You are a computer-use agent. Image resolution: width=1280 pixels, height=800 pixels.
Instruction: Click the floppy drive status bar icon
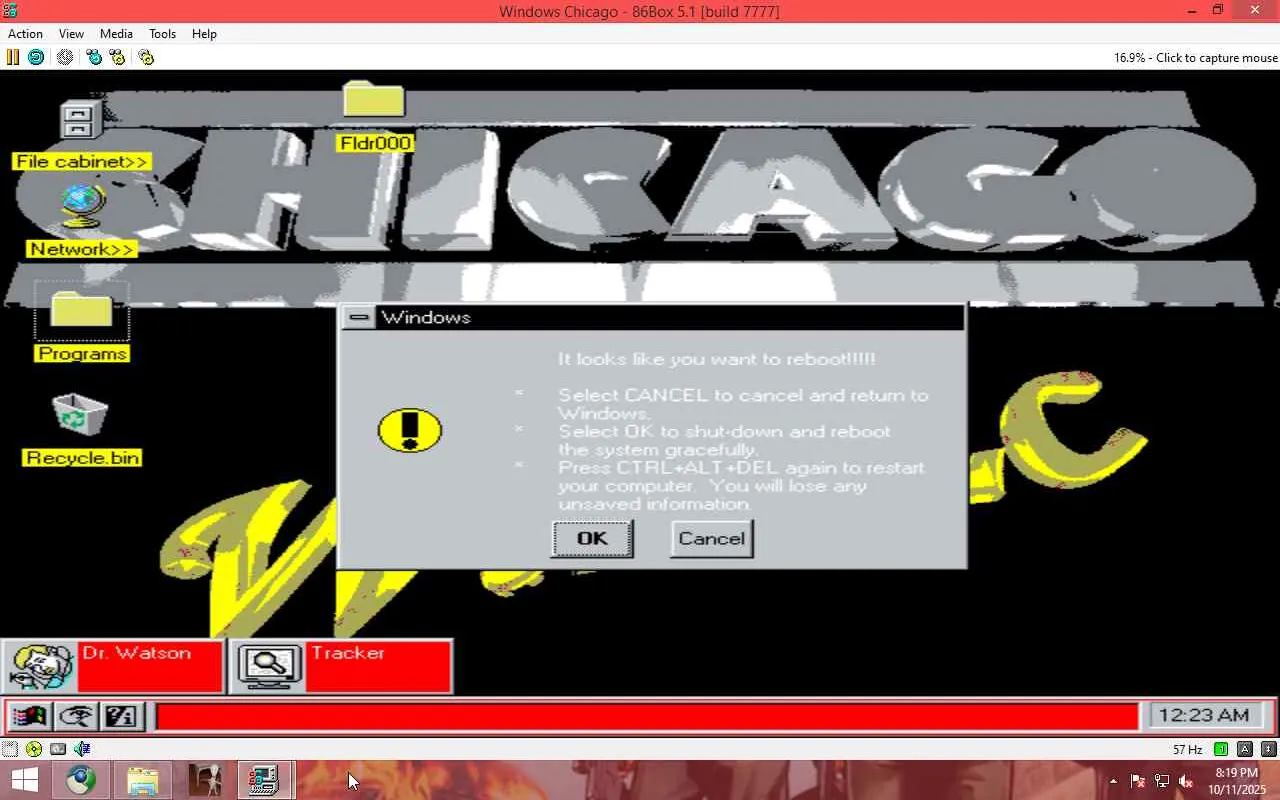[x=10, y=749]
